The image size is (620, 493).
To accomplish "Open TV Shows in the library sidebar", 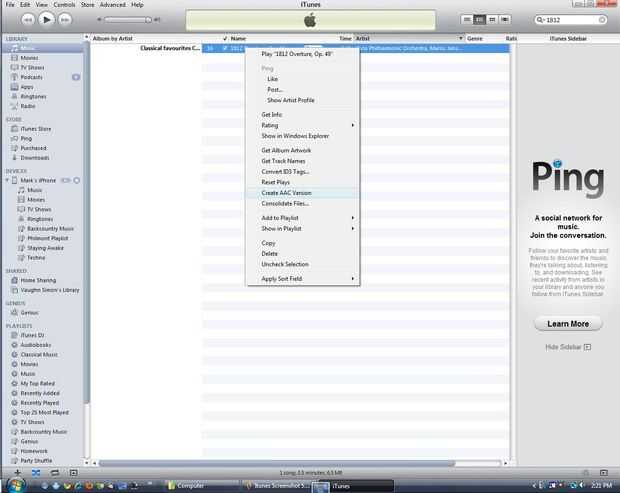I will point(32,68).
